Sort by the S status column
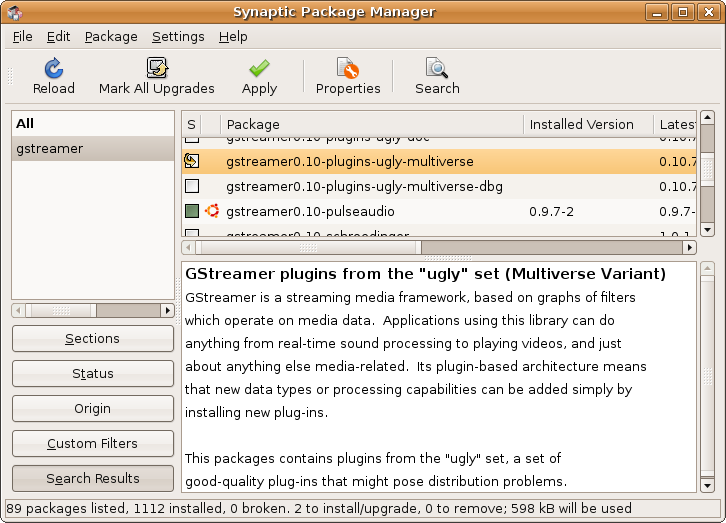This screenshot has height=523, width=726. pos(191,124)
